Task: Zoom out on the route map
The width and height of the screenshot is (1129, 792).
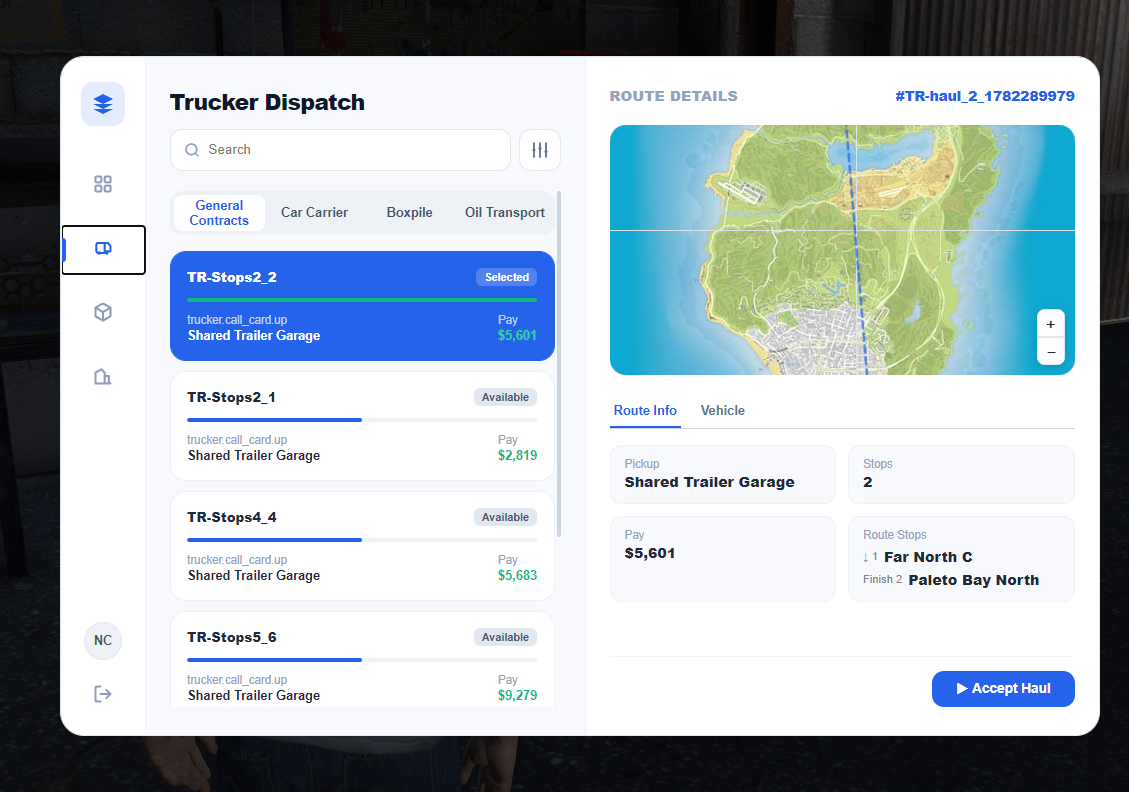Action: point(1051,352)
